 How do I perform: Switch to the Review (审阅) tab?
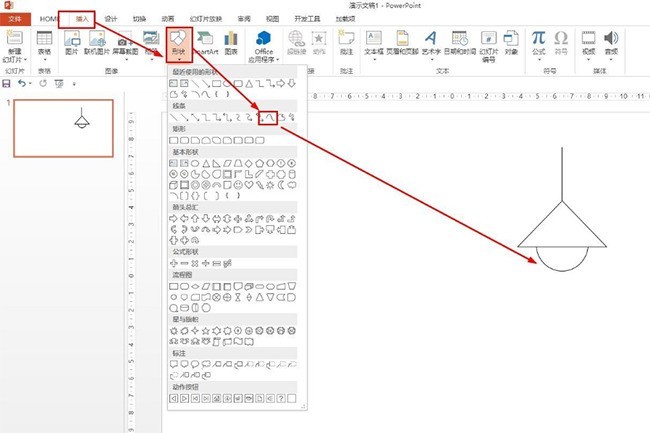pos(244,19)
